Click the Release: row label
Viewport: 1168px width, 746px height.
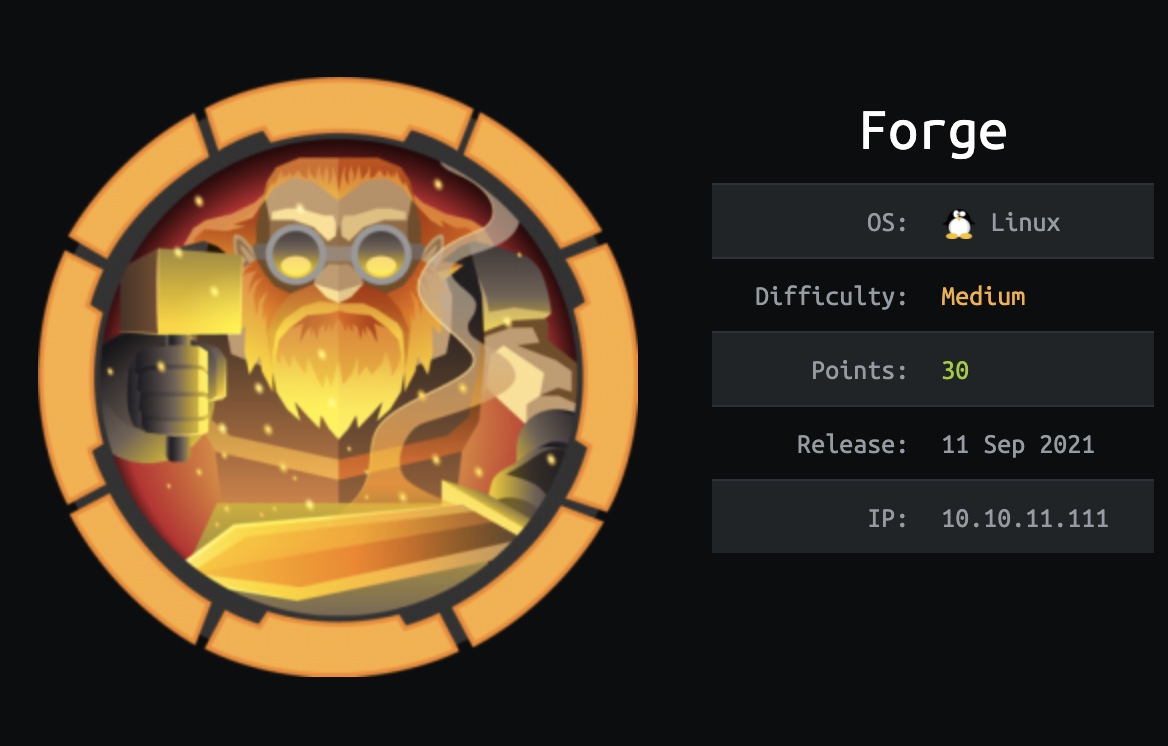852,445
